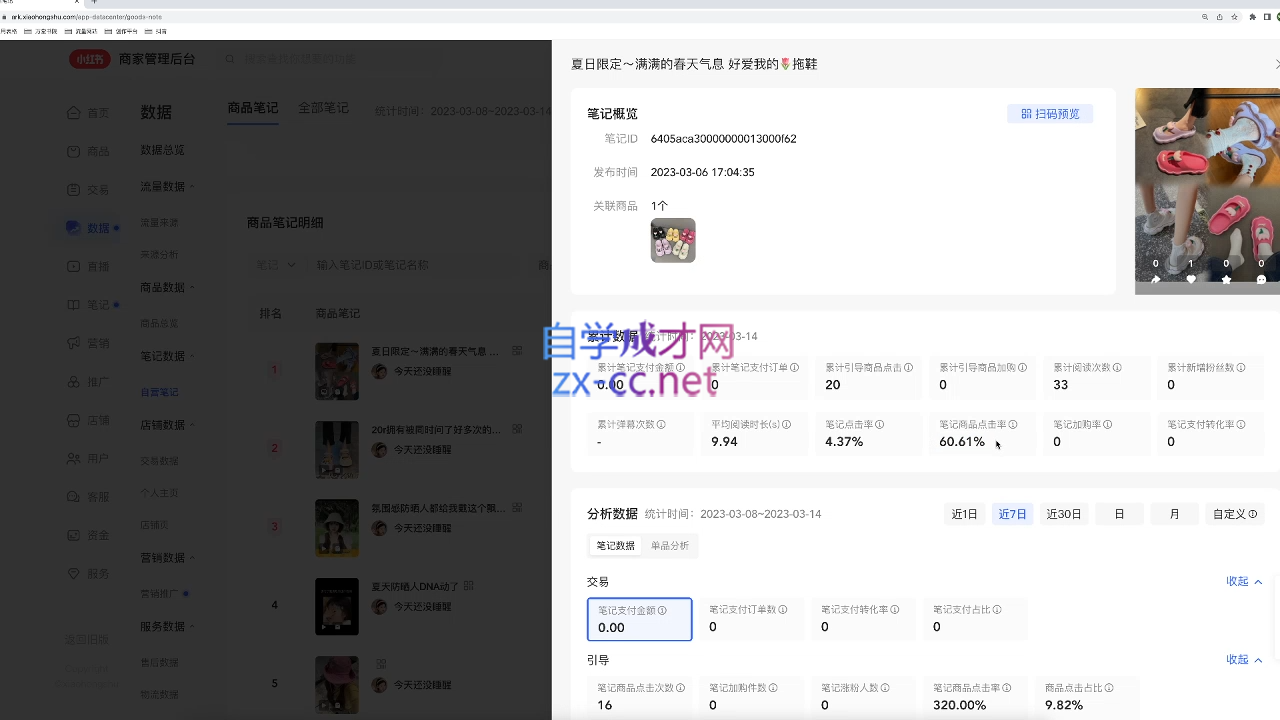
Task: Select the 月 time range option
Action: (1174, 514)
